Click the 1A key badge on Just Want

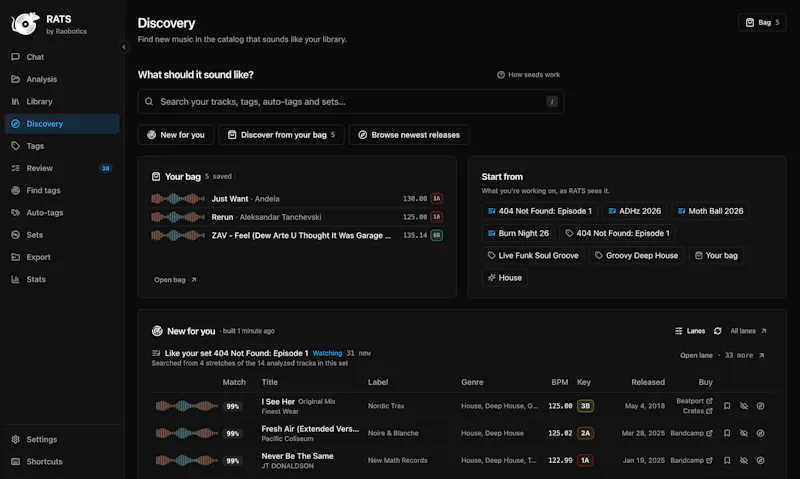[x=437, y=198]
